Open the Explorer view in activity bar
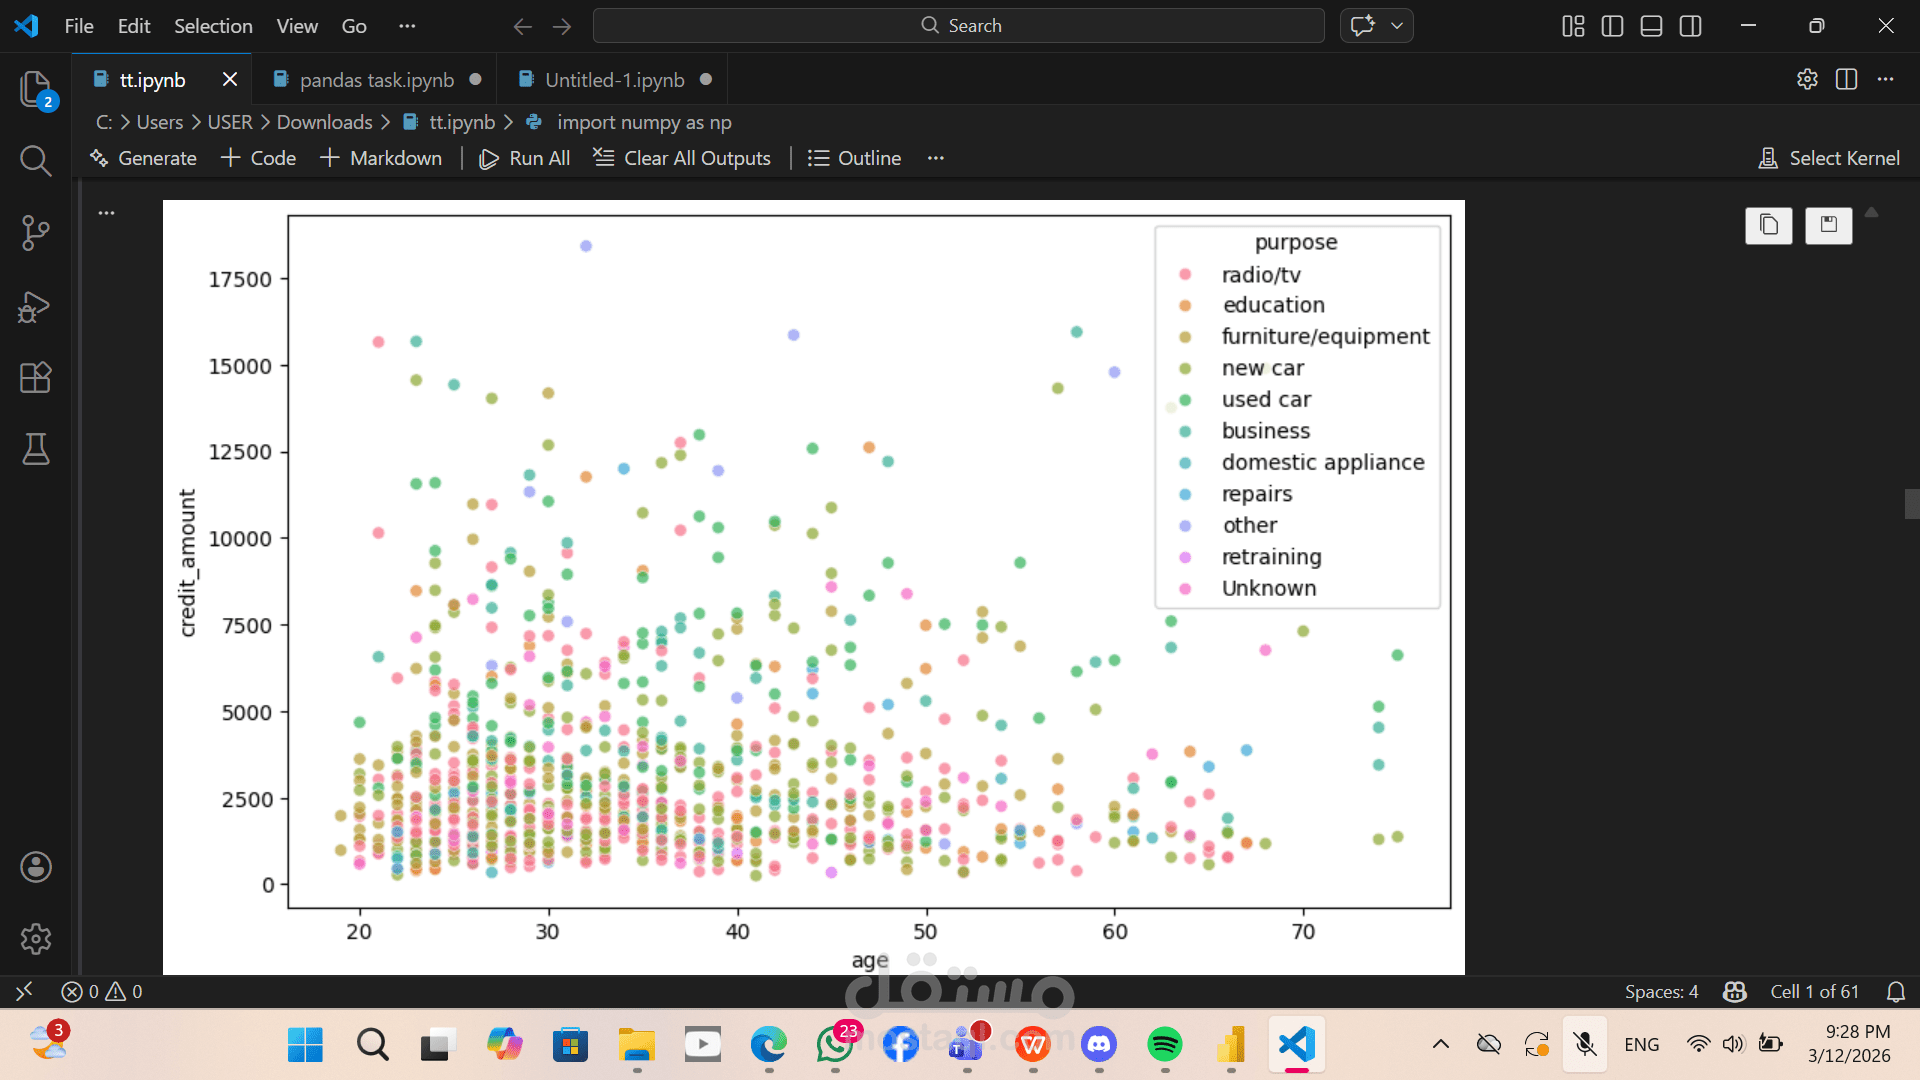The width and height of the screenshot is (1920, 1080). point(36,89)
